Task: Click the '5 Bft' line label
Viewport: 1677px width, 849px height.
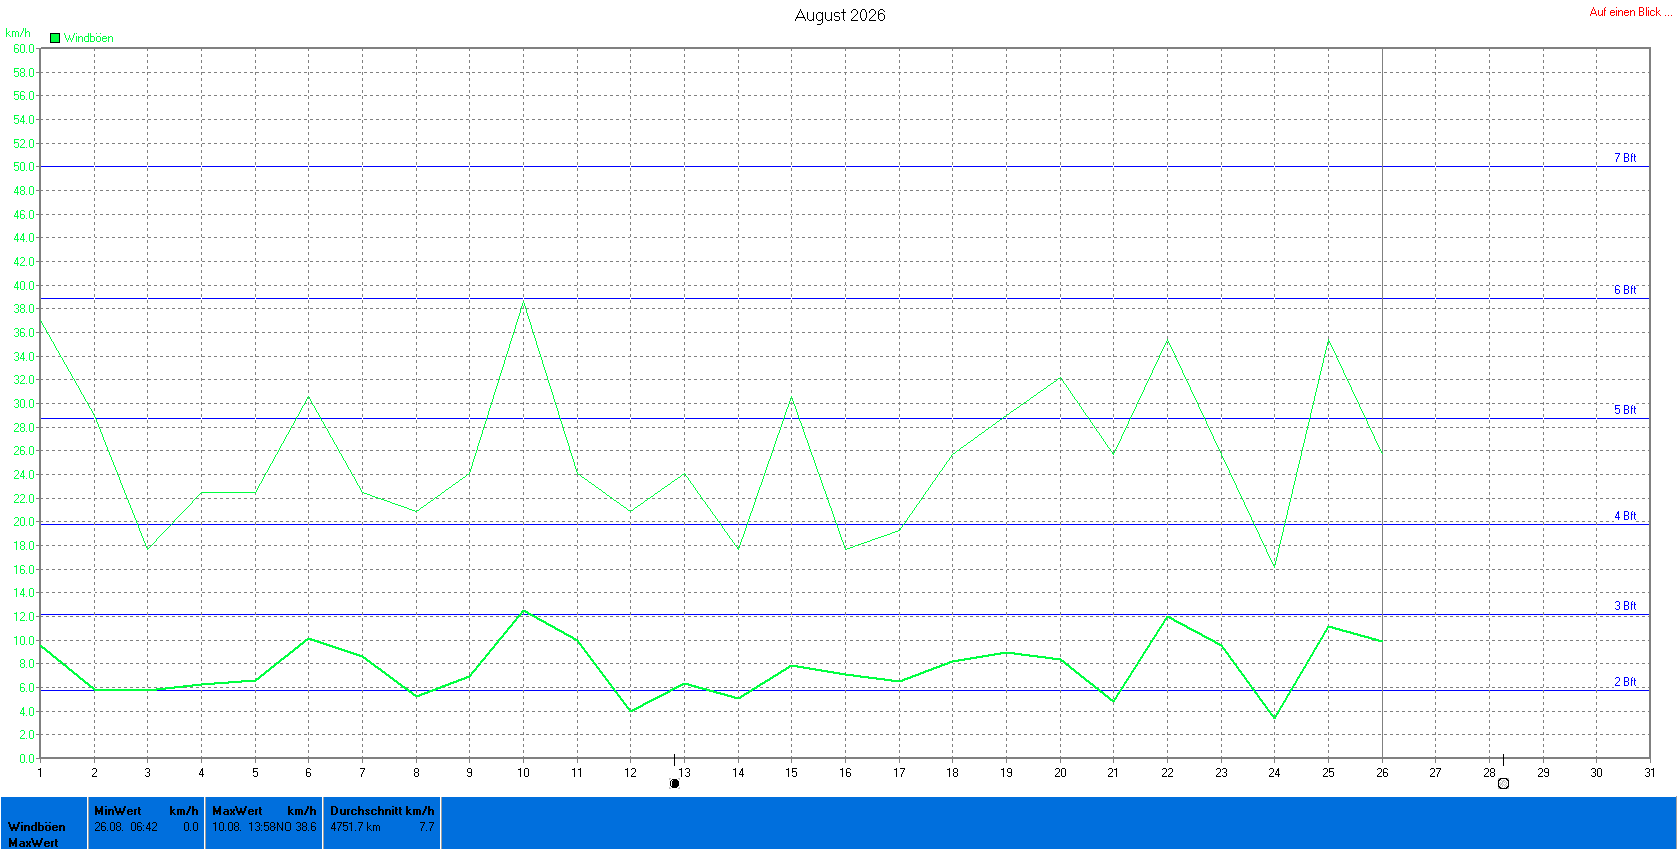Action: pyautogui.click(x=1625, y=410)
